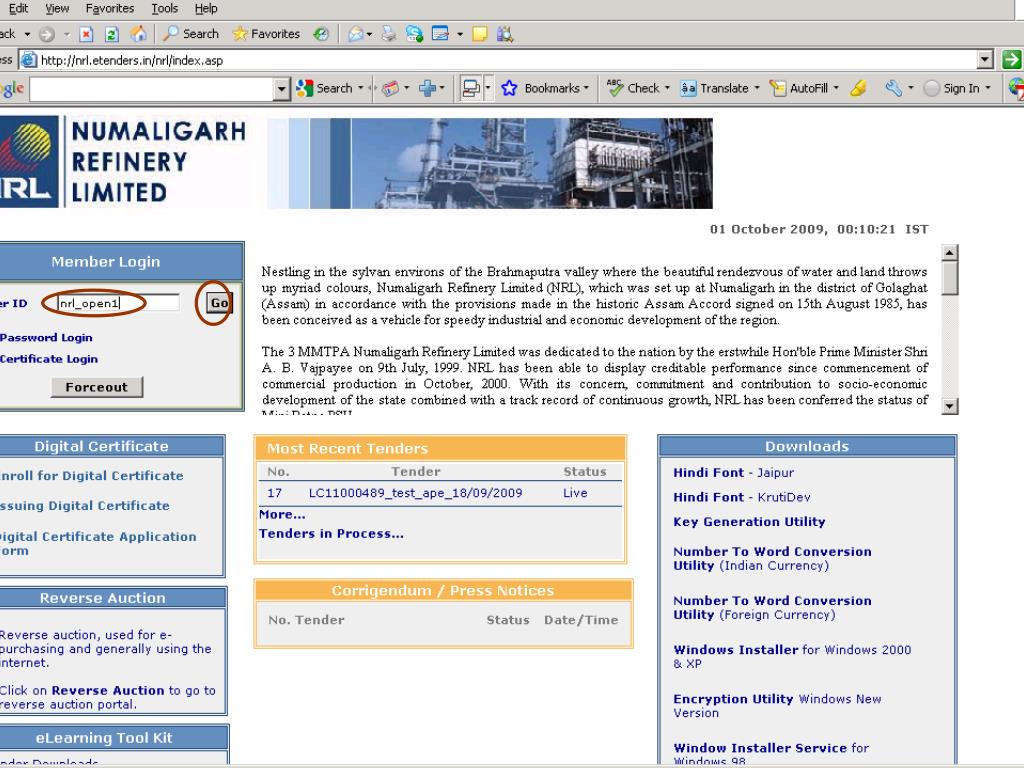Open the View menu
1024x768 pixels.
(57, 8)
